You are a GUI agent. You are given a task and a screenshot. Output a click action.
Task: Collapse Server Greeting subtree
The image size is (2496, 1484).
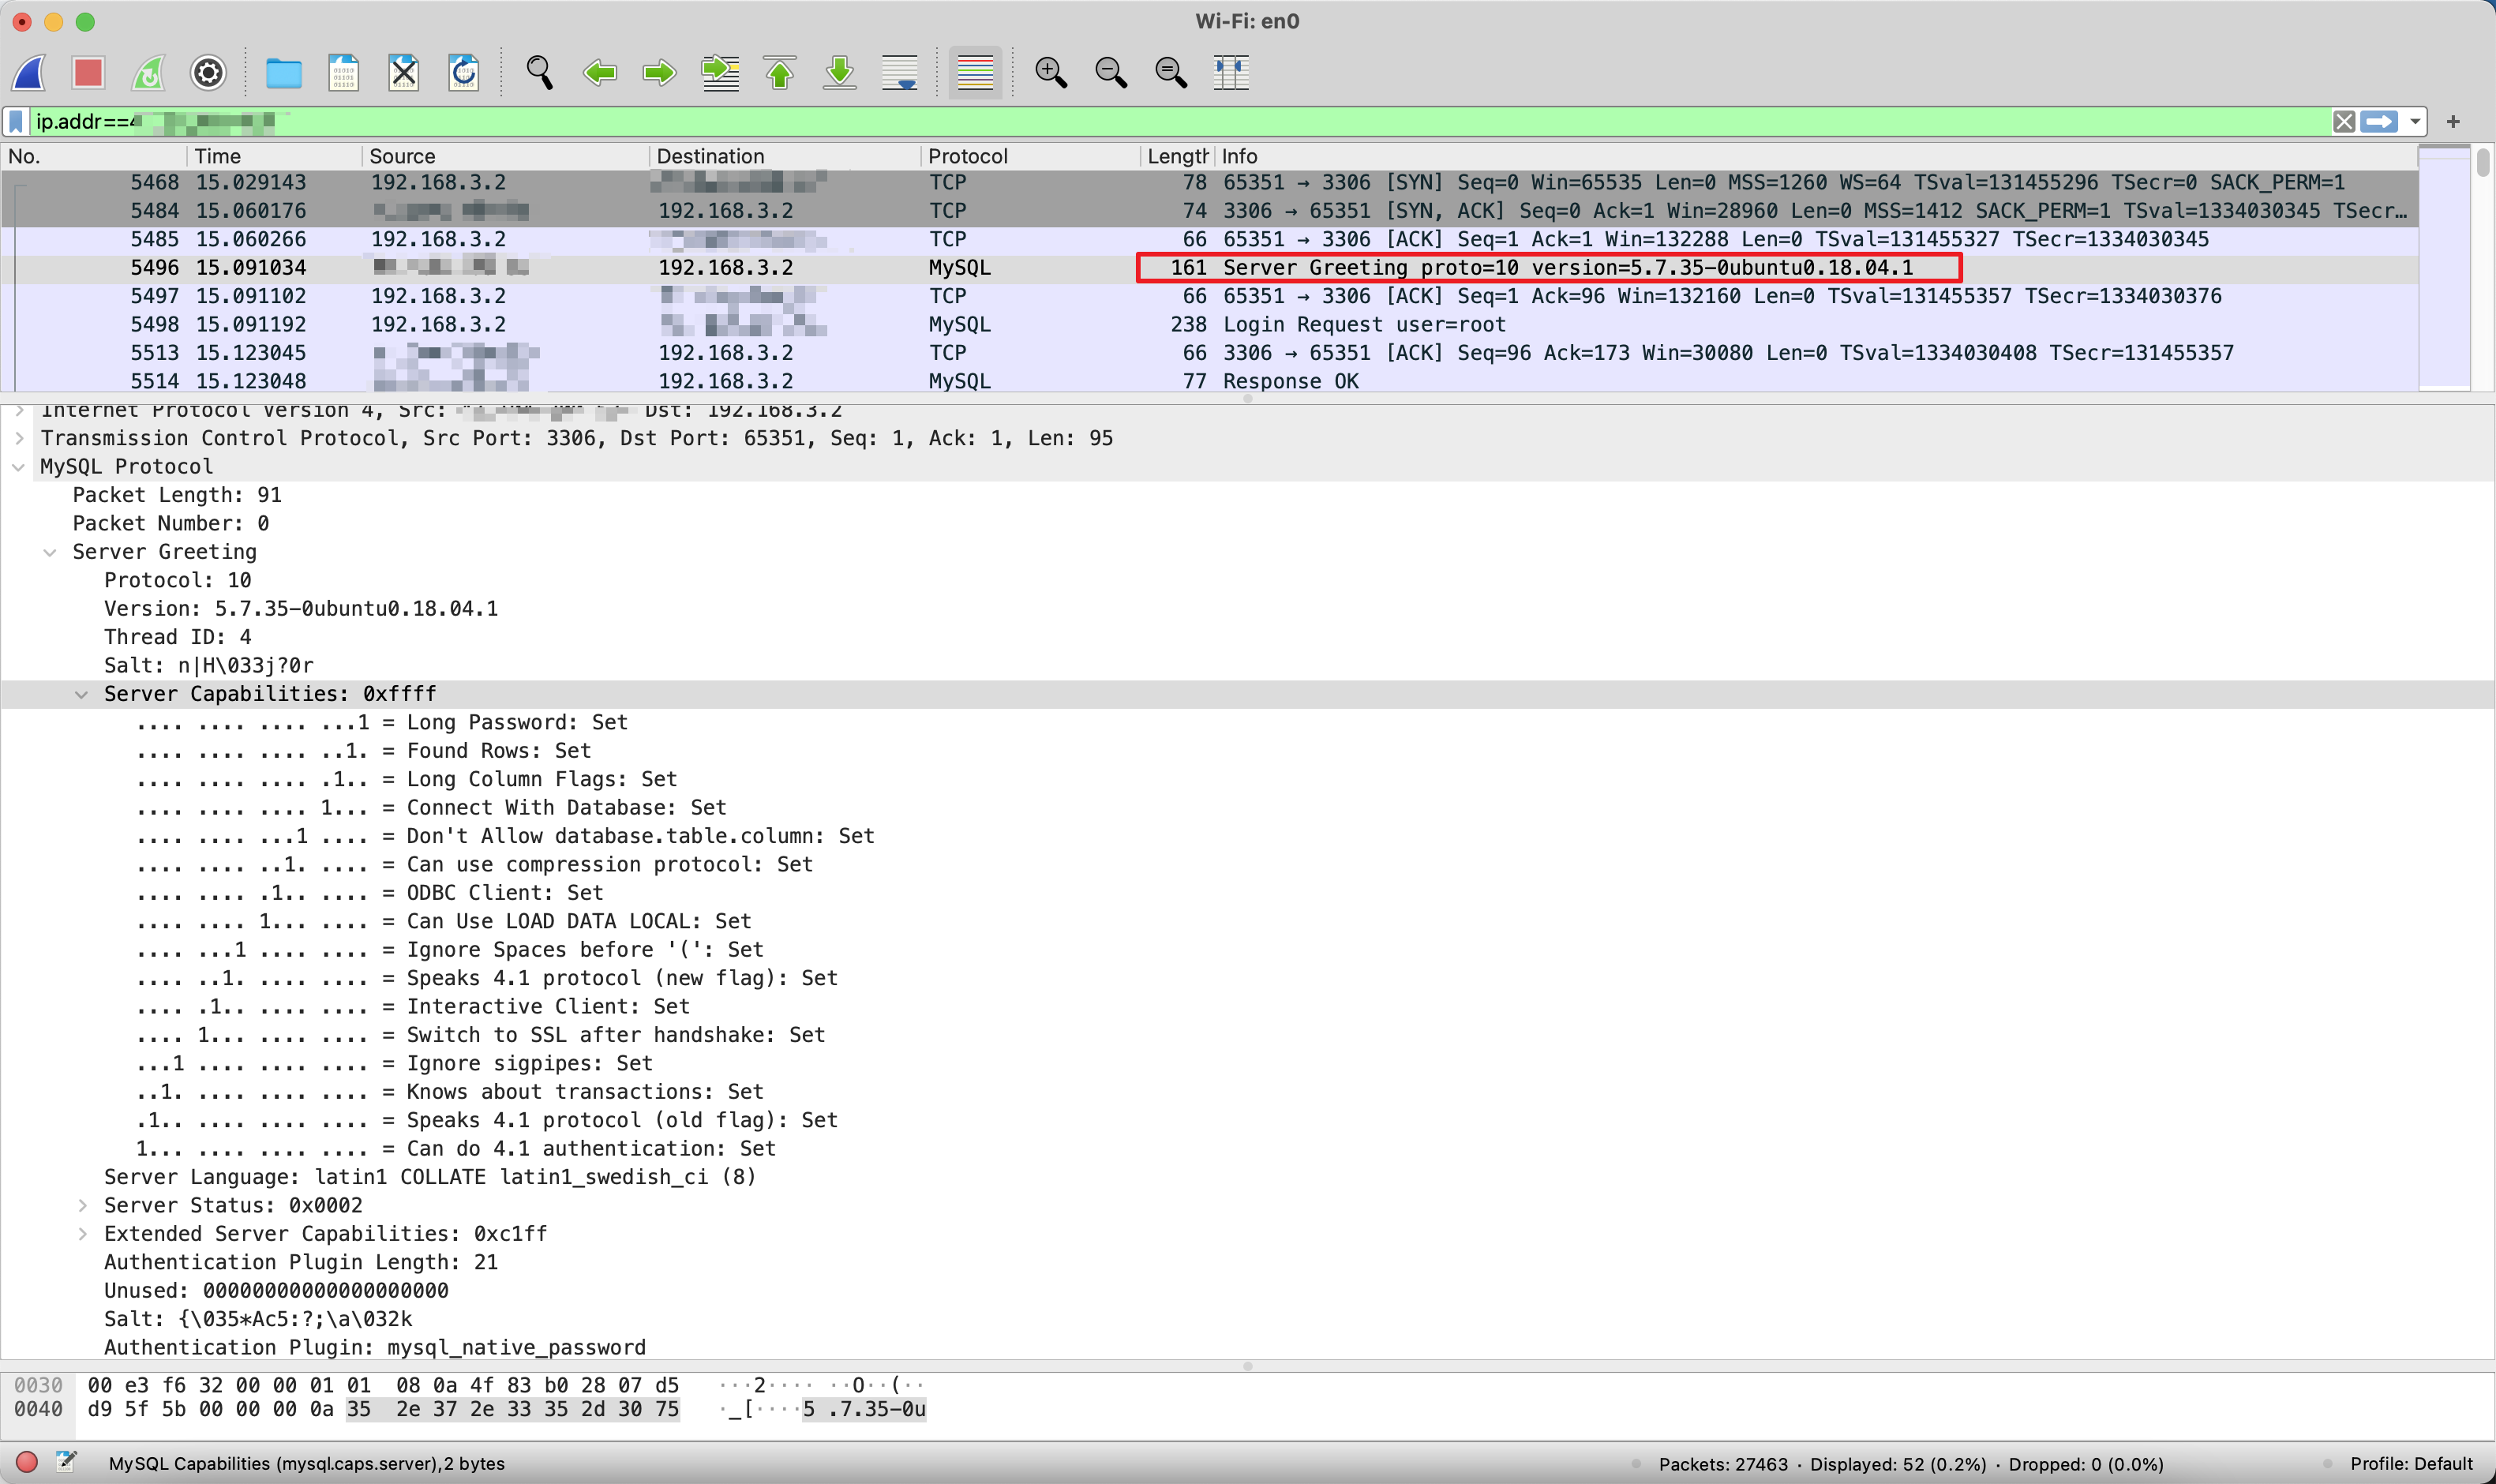[50, 552]
